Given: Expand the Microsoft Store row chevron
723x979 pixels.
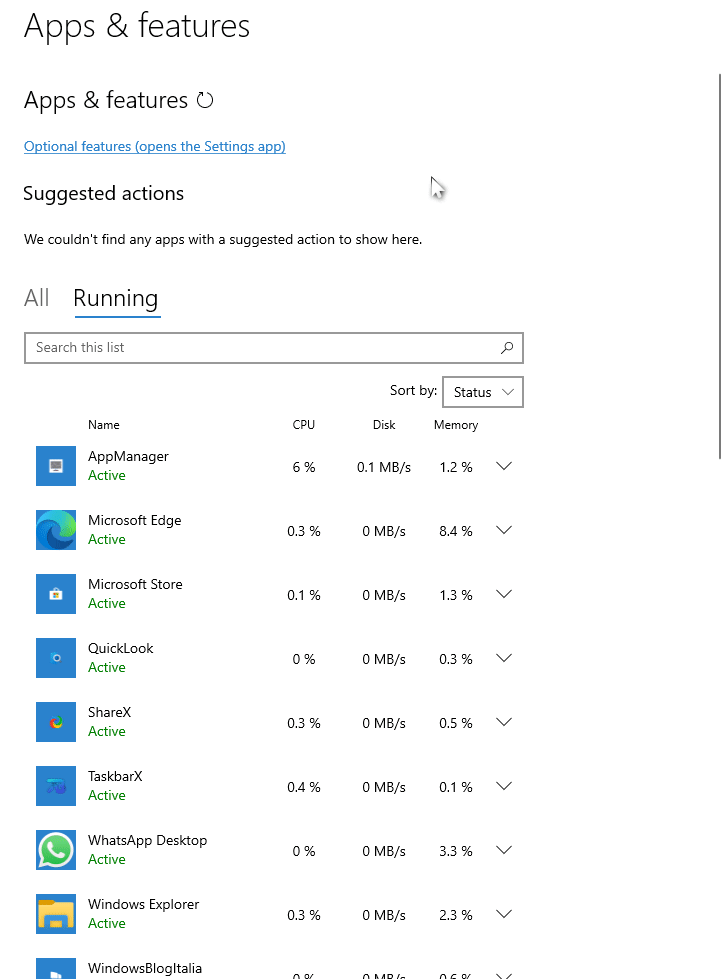Looking at the screenshot, I should click(x=504, y=594).
